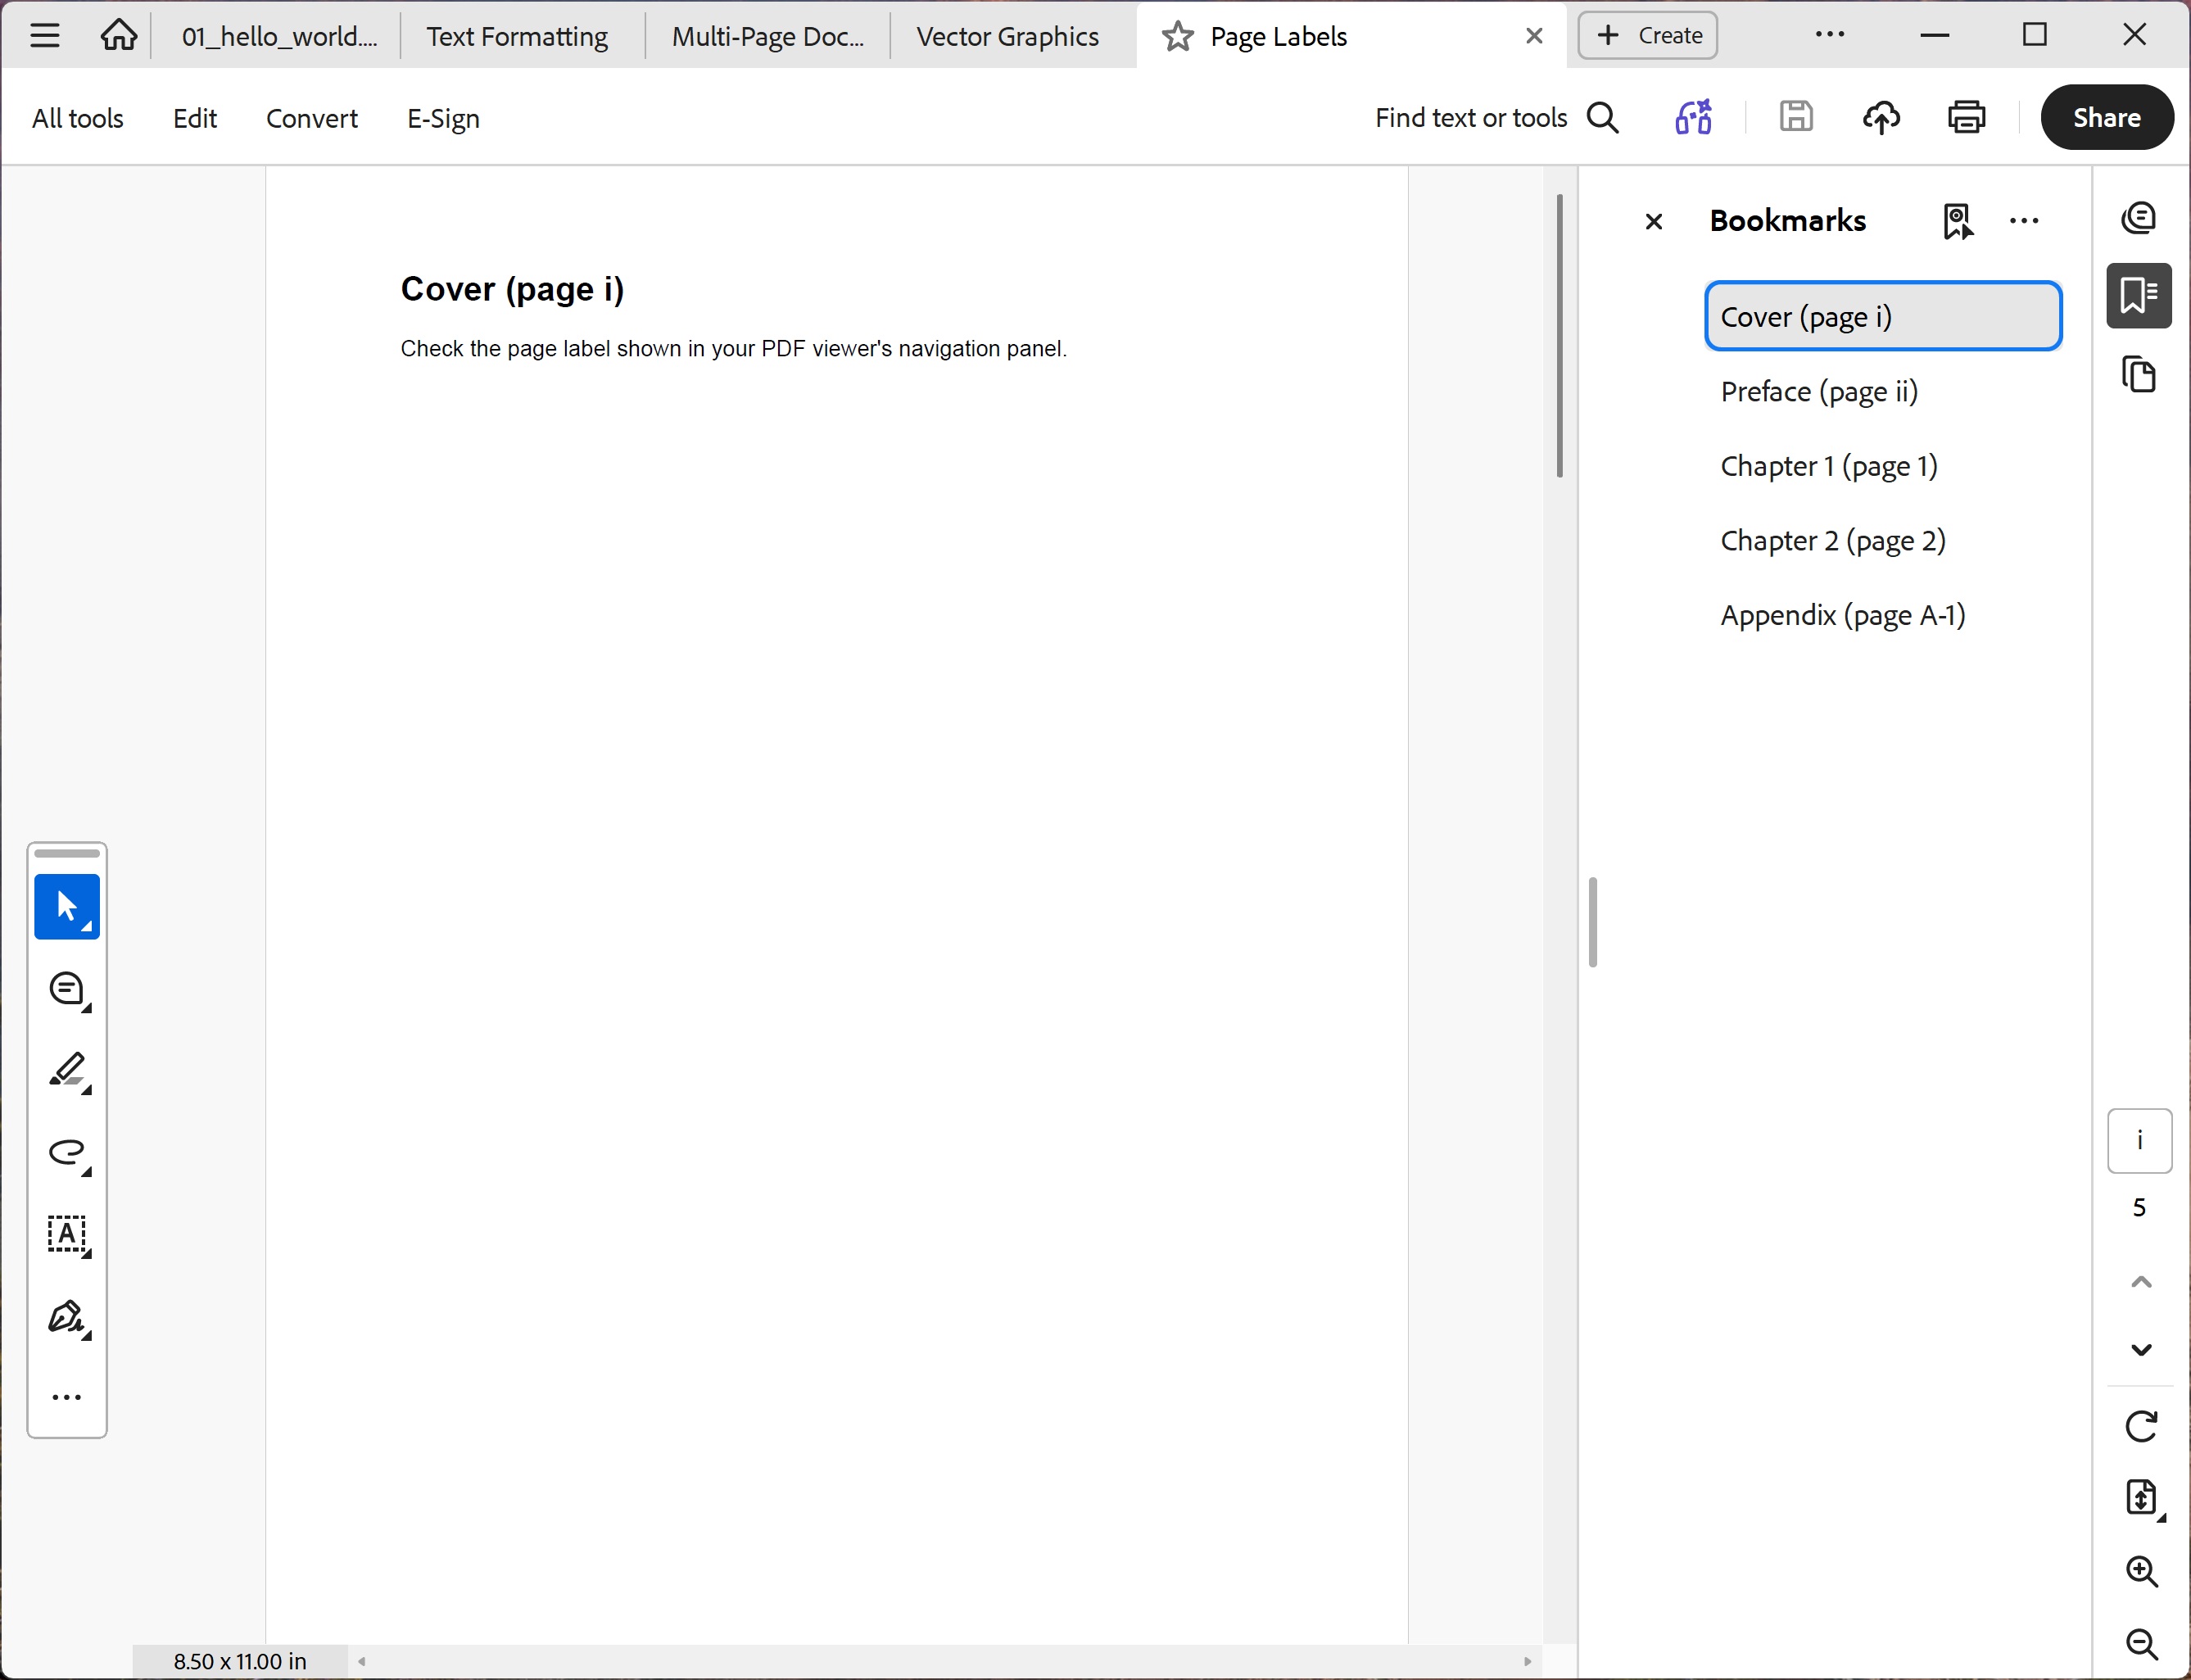This screenshot has height=1680, width=2191.
Task: Open the Convert menu
Action: click(311, 117)
